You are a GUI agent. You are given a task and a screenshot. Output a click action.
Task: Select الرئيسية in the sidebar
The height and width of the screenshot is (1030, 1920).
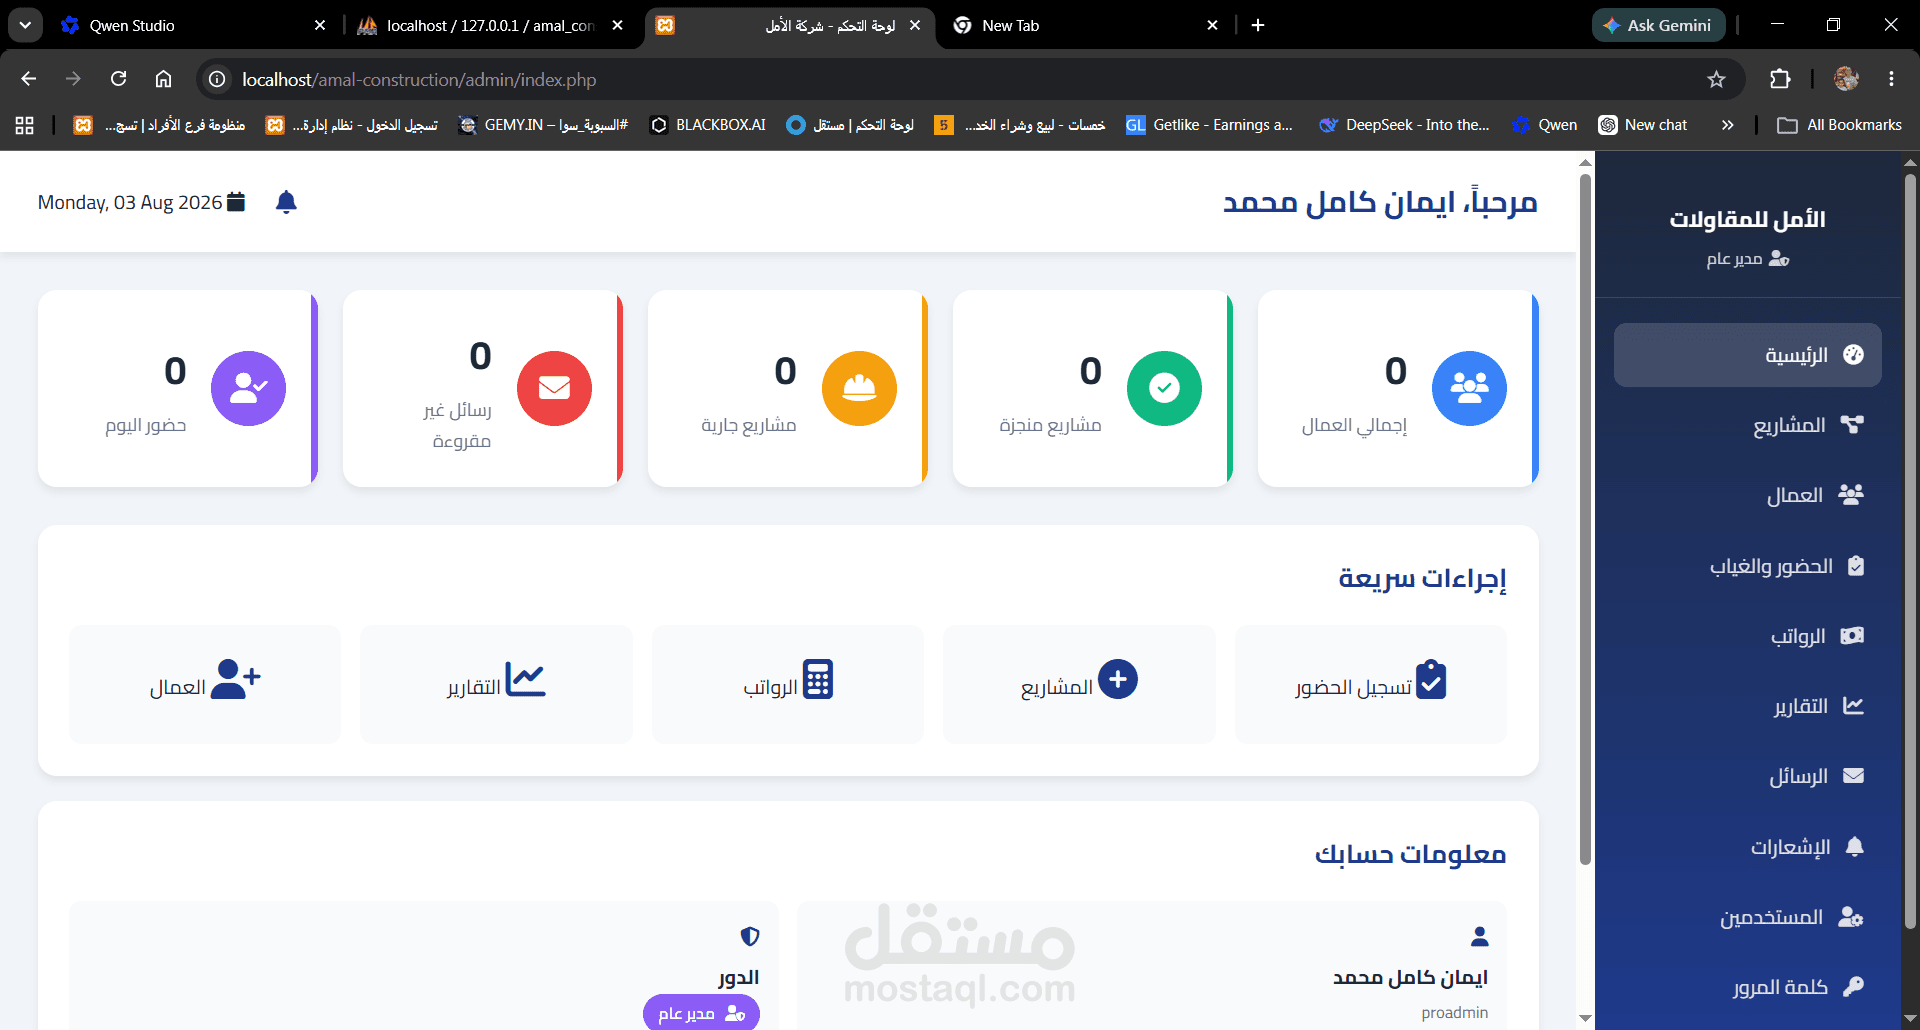(1747, 355)
